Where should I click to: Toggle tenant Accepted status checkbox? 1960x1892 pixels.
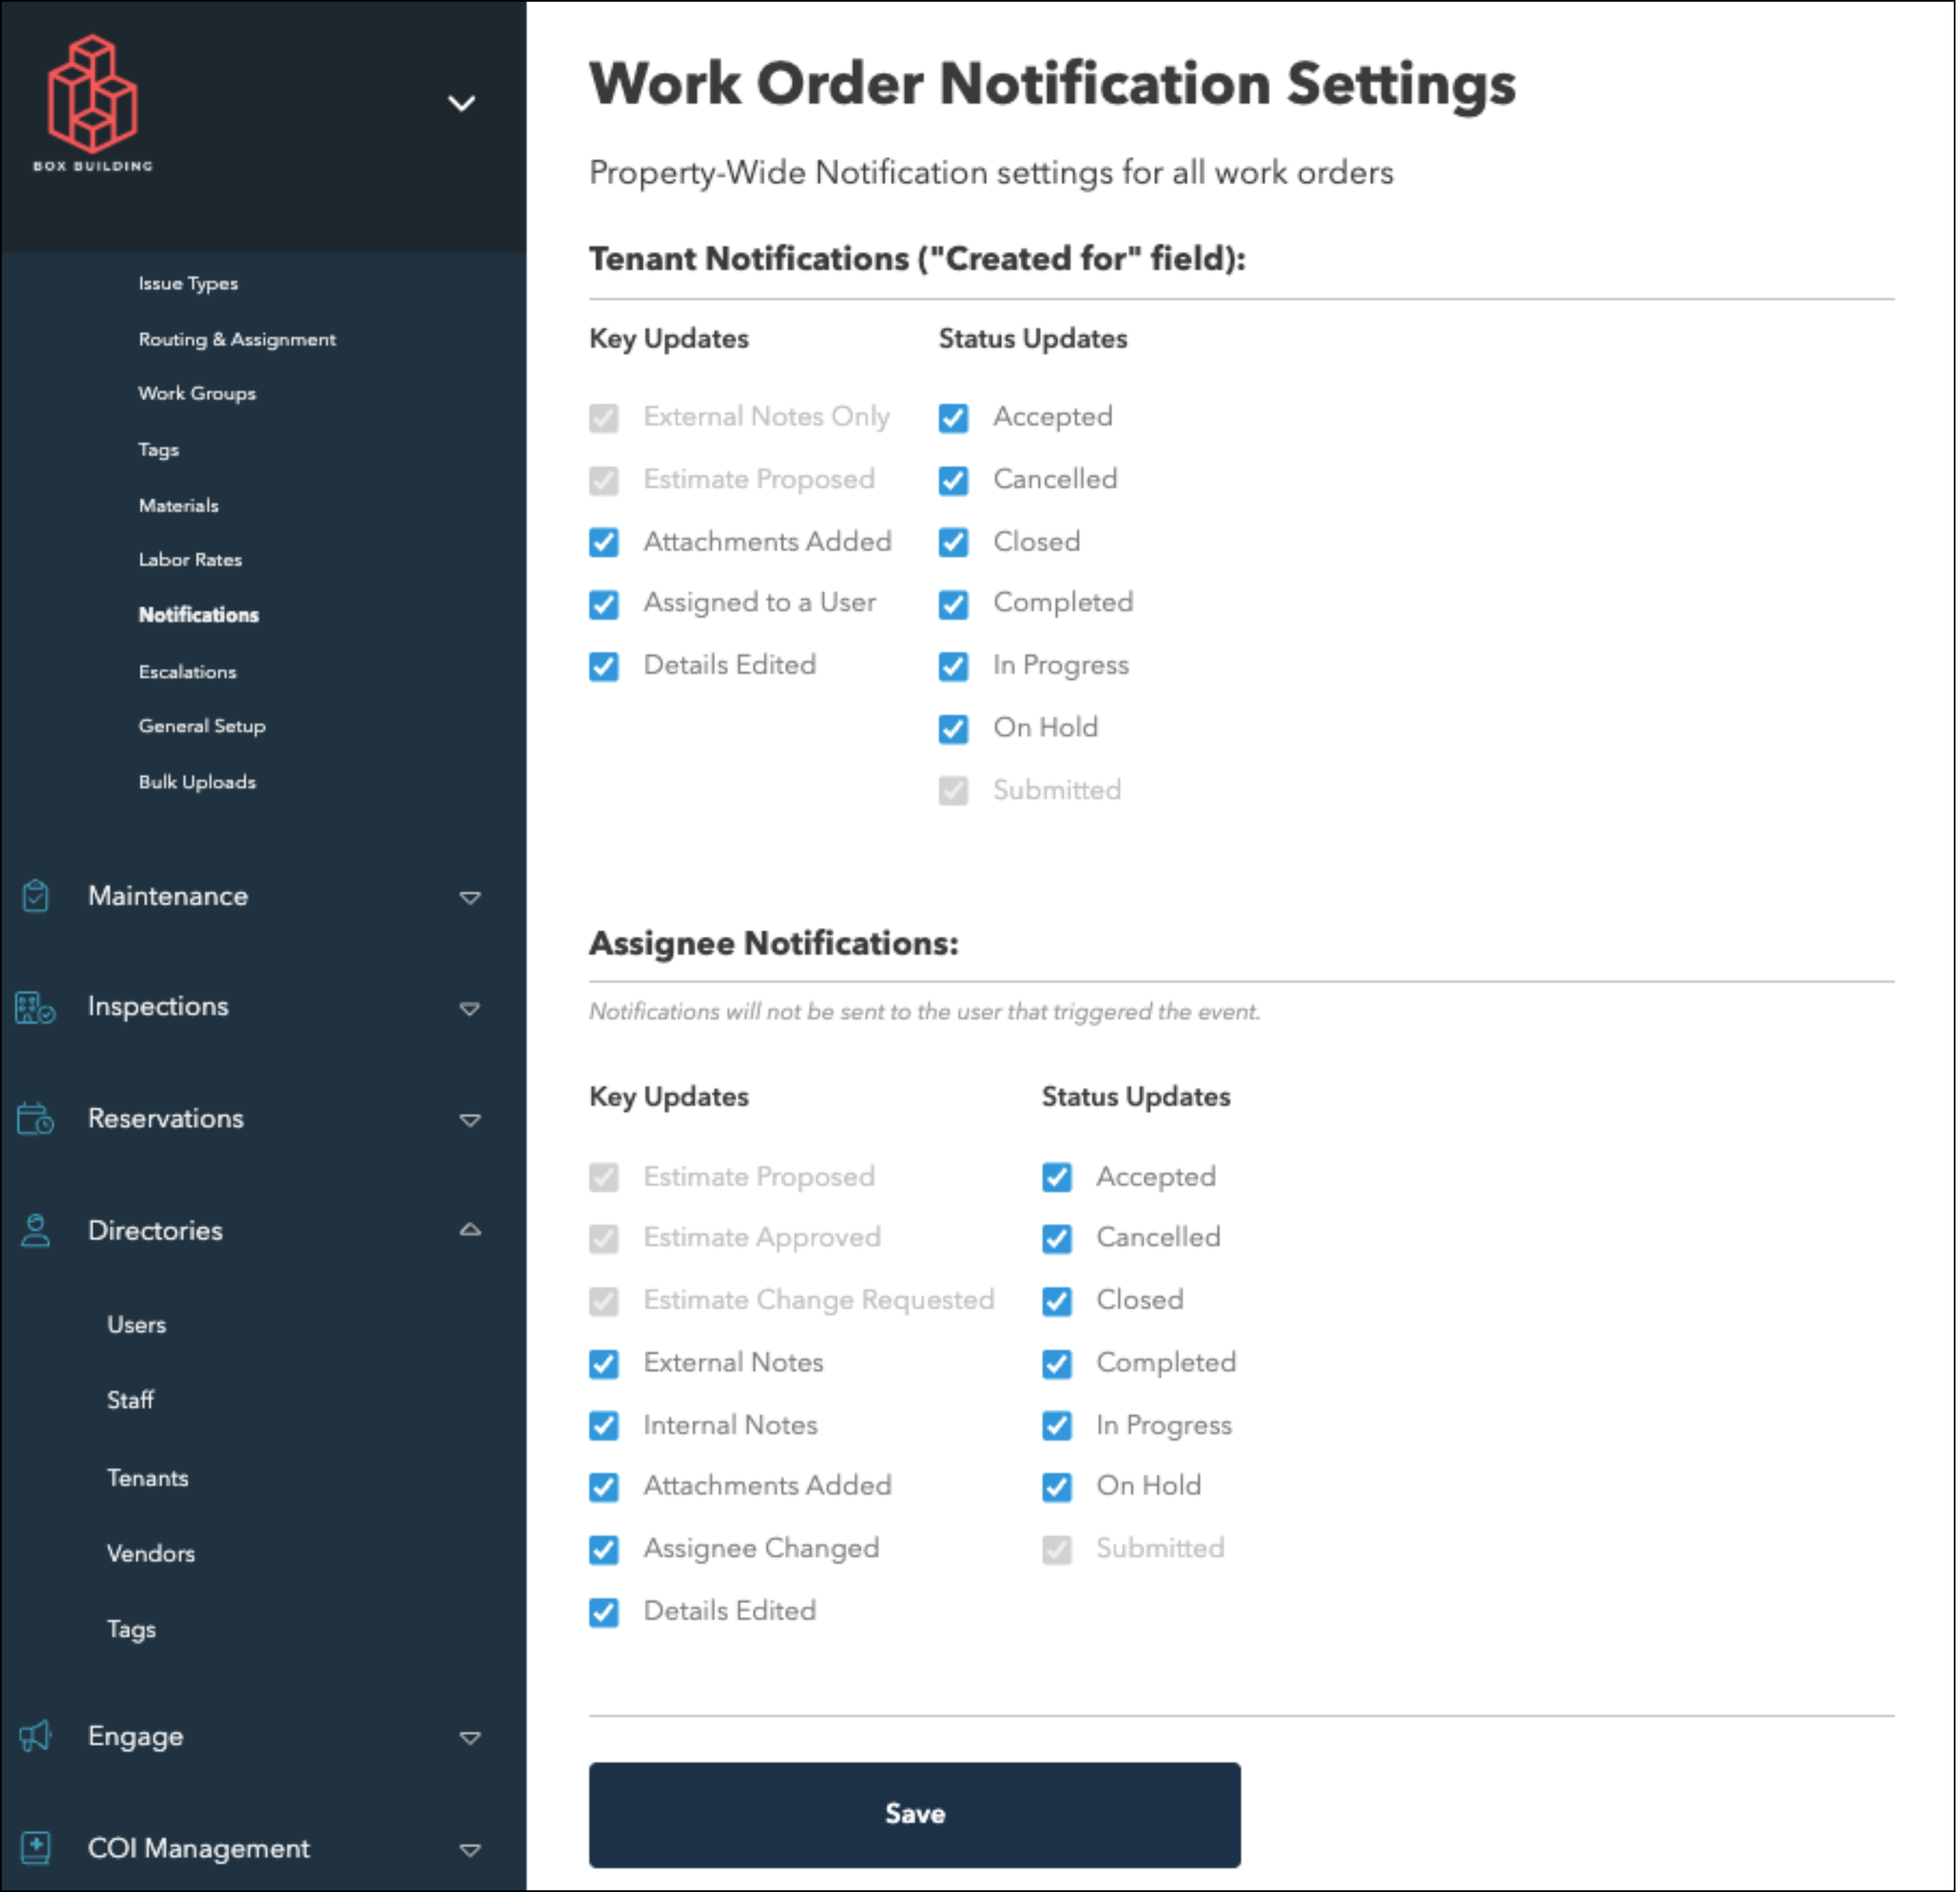coord(954,418)
